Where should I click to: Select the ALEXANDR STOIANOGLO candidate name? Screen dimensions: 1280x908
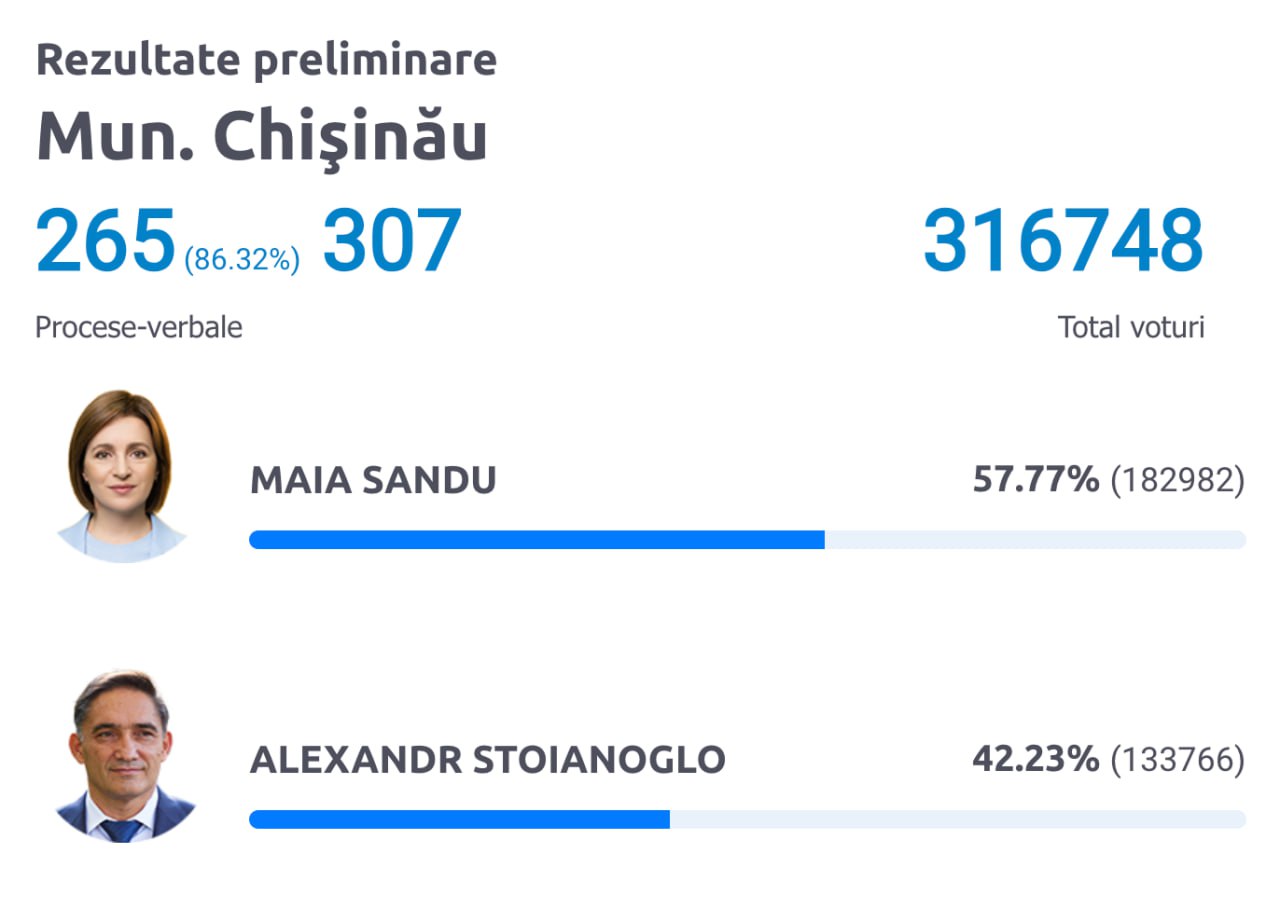tap(488, 760)
